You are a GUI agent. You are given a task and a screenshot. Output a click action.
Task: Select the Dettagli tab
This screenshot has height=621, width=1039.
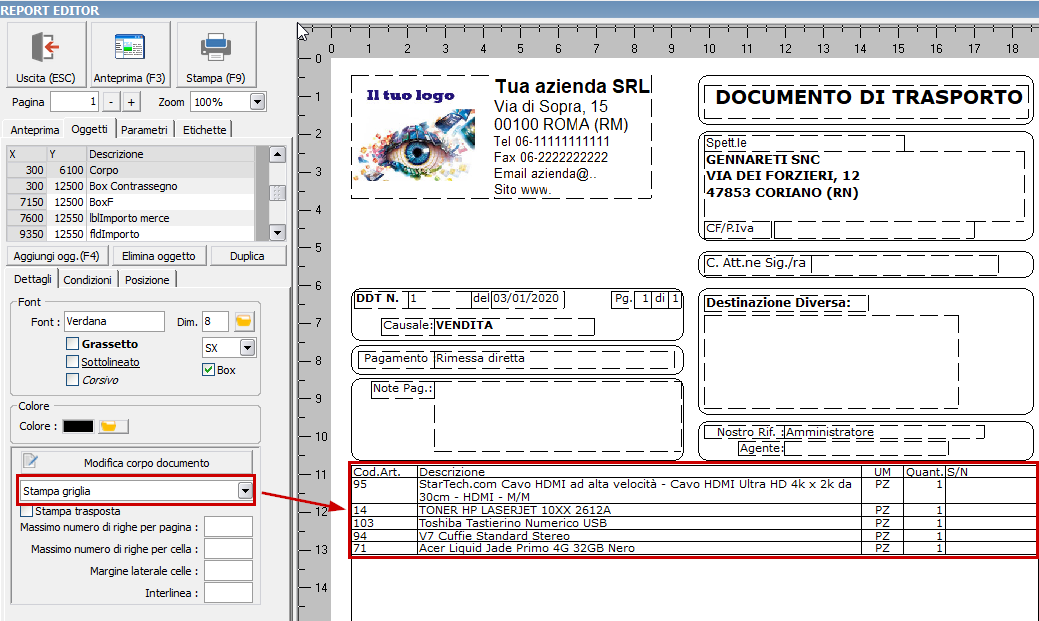point(32,279)
